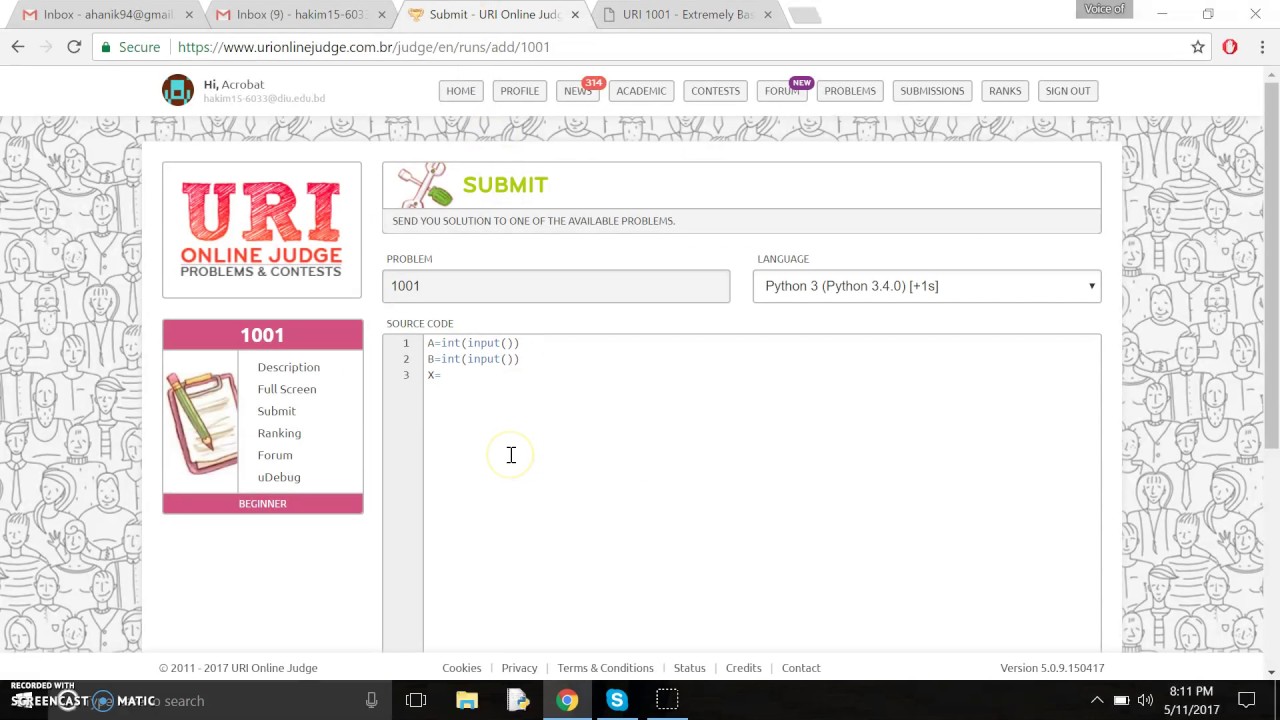Click the URI Online Judge logo
This screenshot has height=720, width=1280.
tap(262, 230)
